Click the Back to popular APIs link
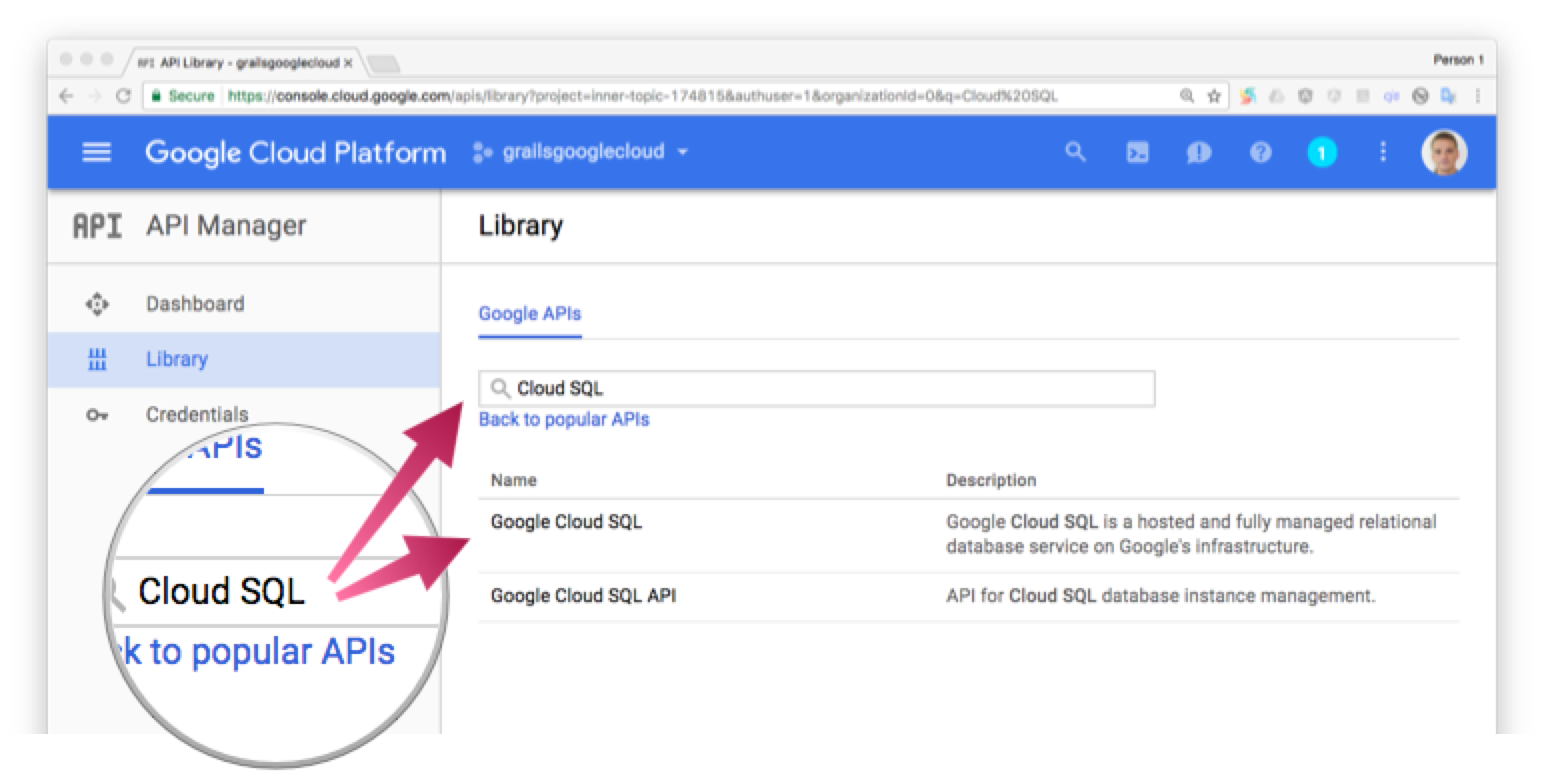Viewport: 1544px width, 776px height. [564, 420]
